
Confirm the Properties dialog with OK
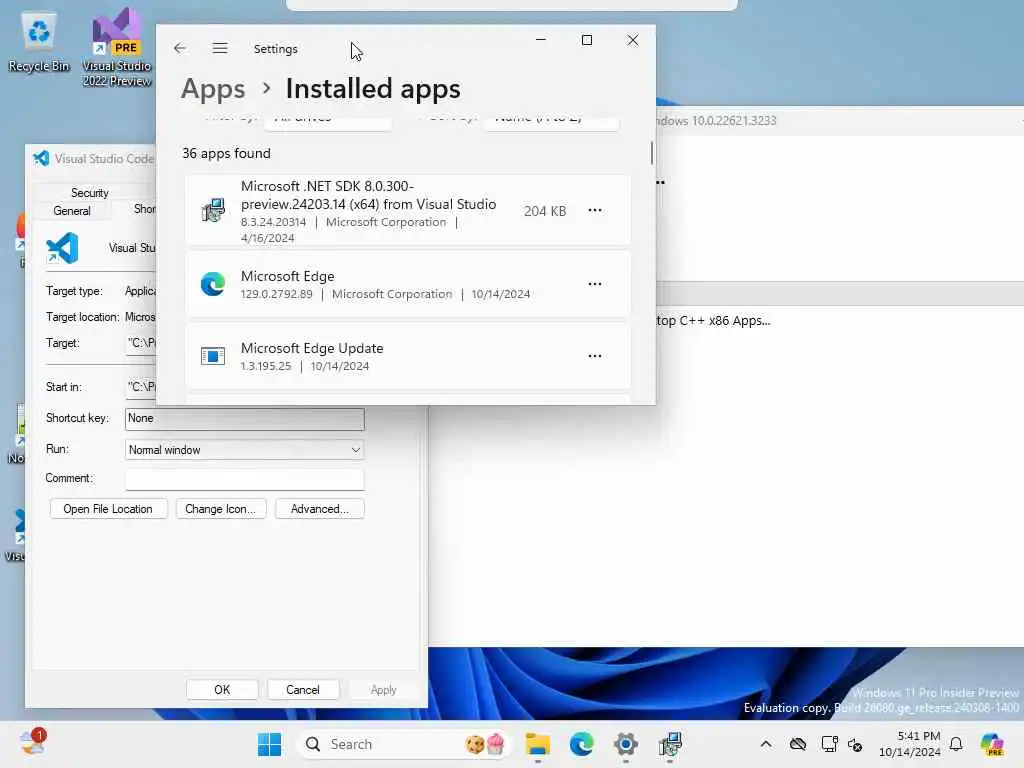click(222, 690)
